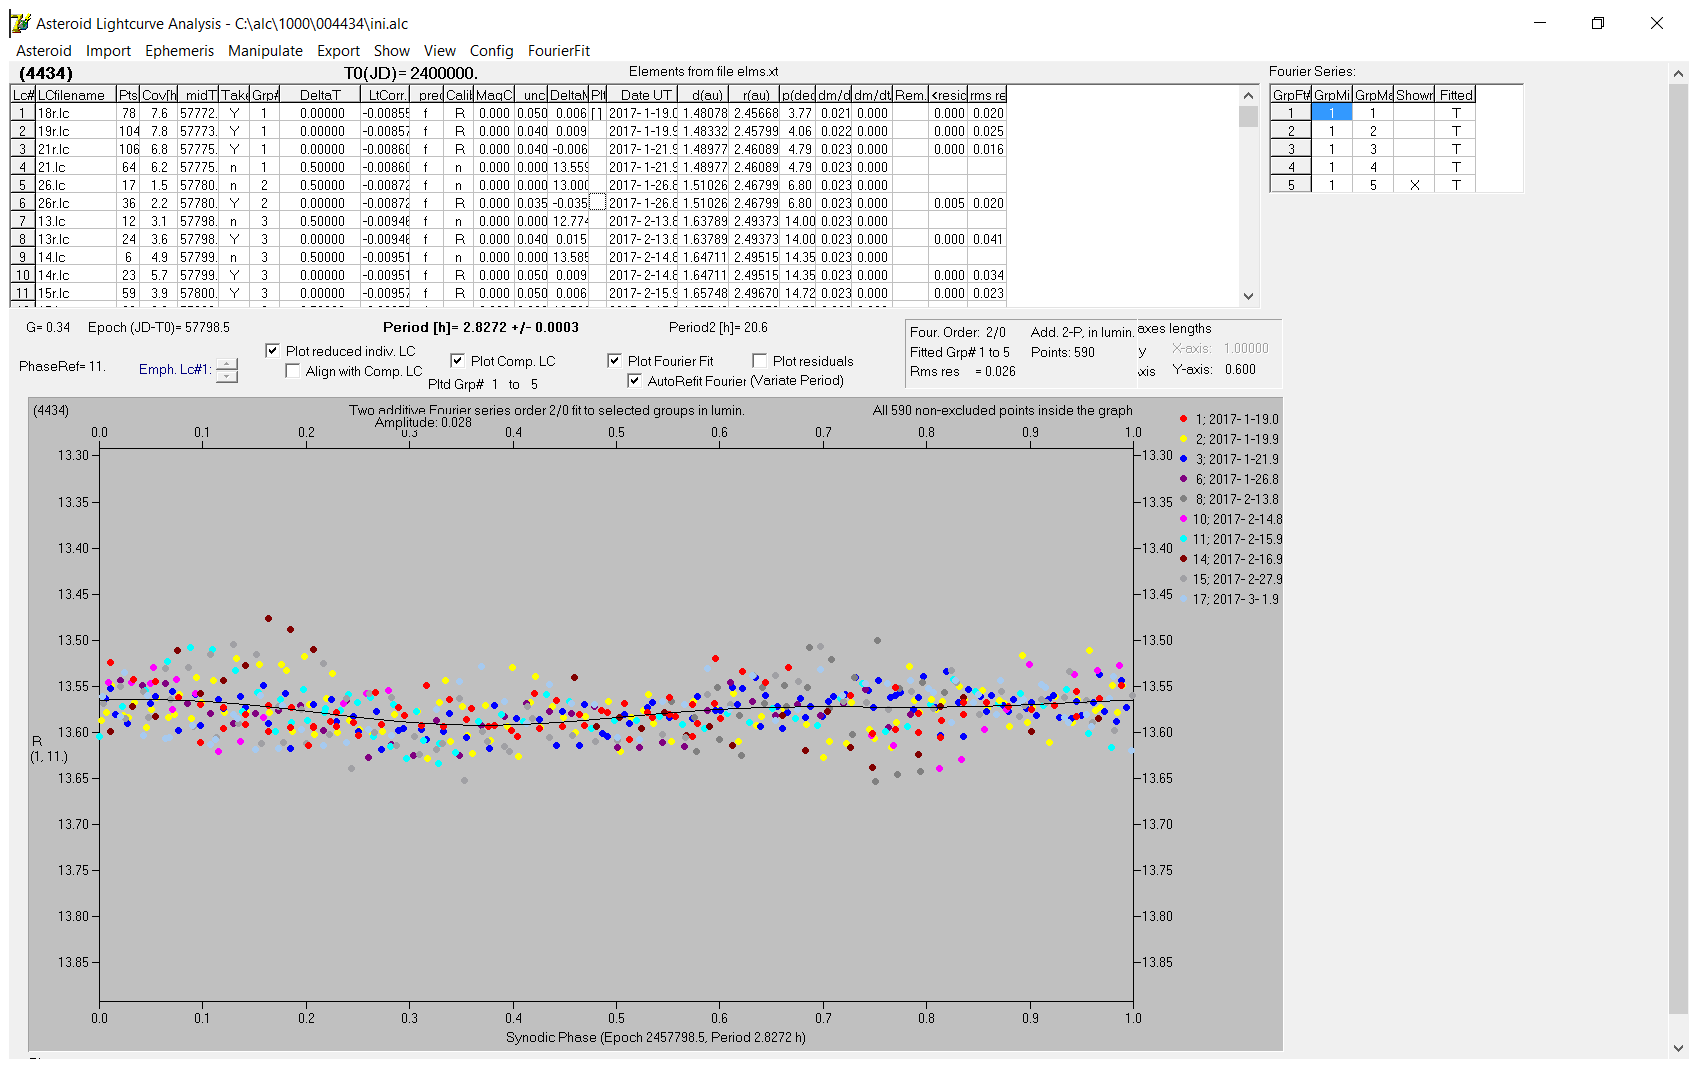Click the LCfilename column header
Viewport: 1698px width, 1068px height.
(76, 95)
